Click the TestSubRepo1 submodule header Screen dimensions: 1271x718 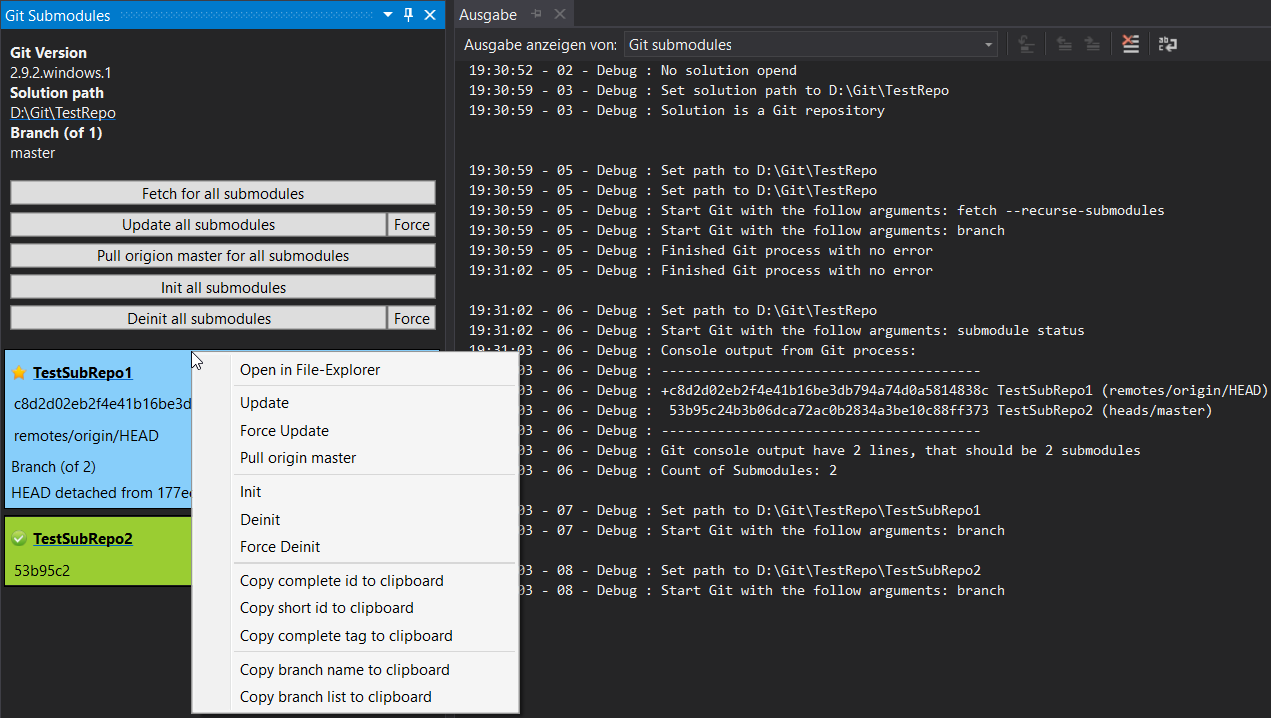pyautogui.click(x=84, y=372)
